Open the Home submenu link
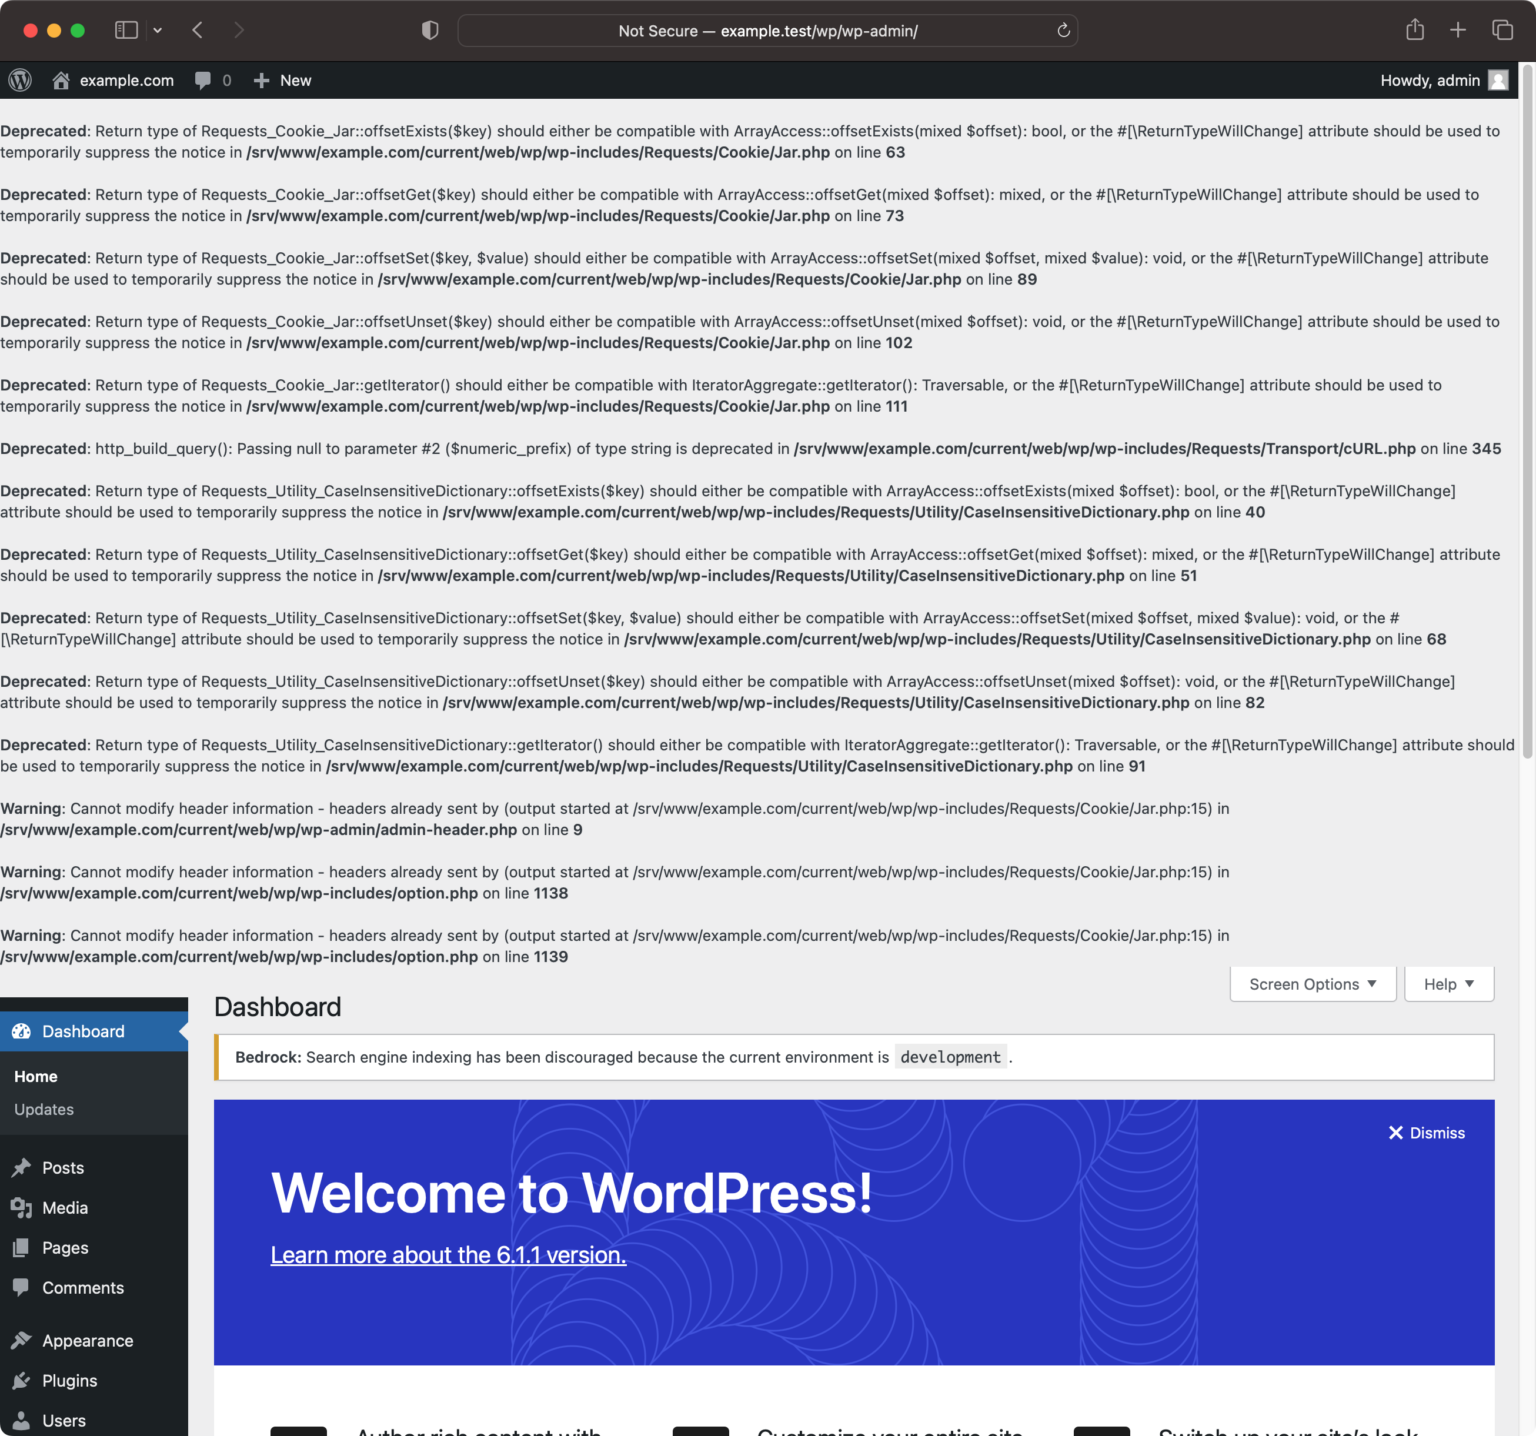 click(36, 1076)
